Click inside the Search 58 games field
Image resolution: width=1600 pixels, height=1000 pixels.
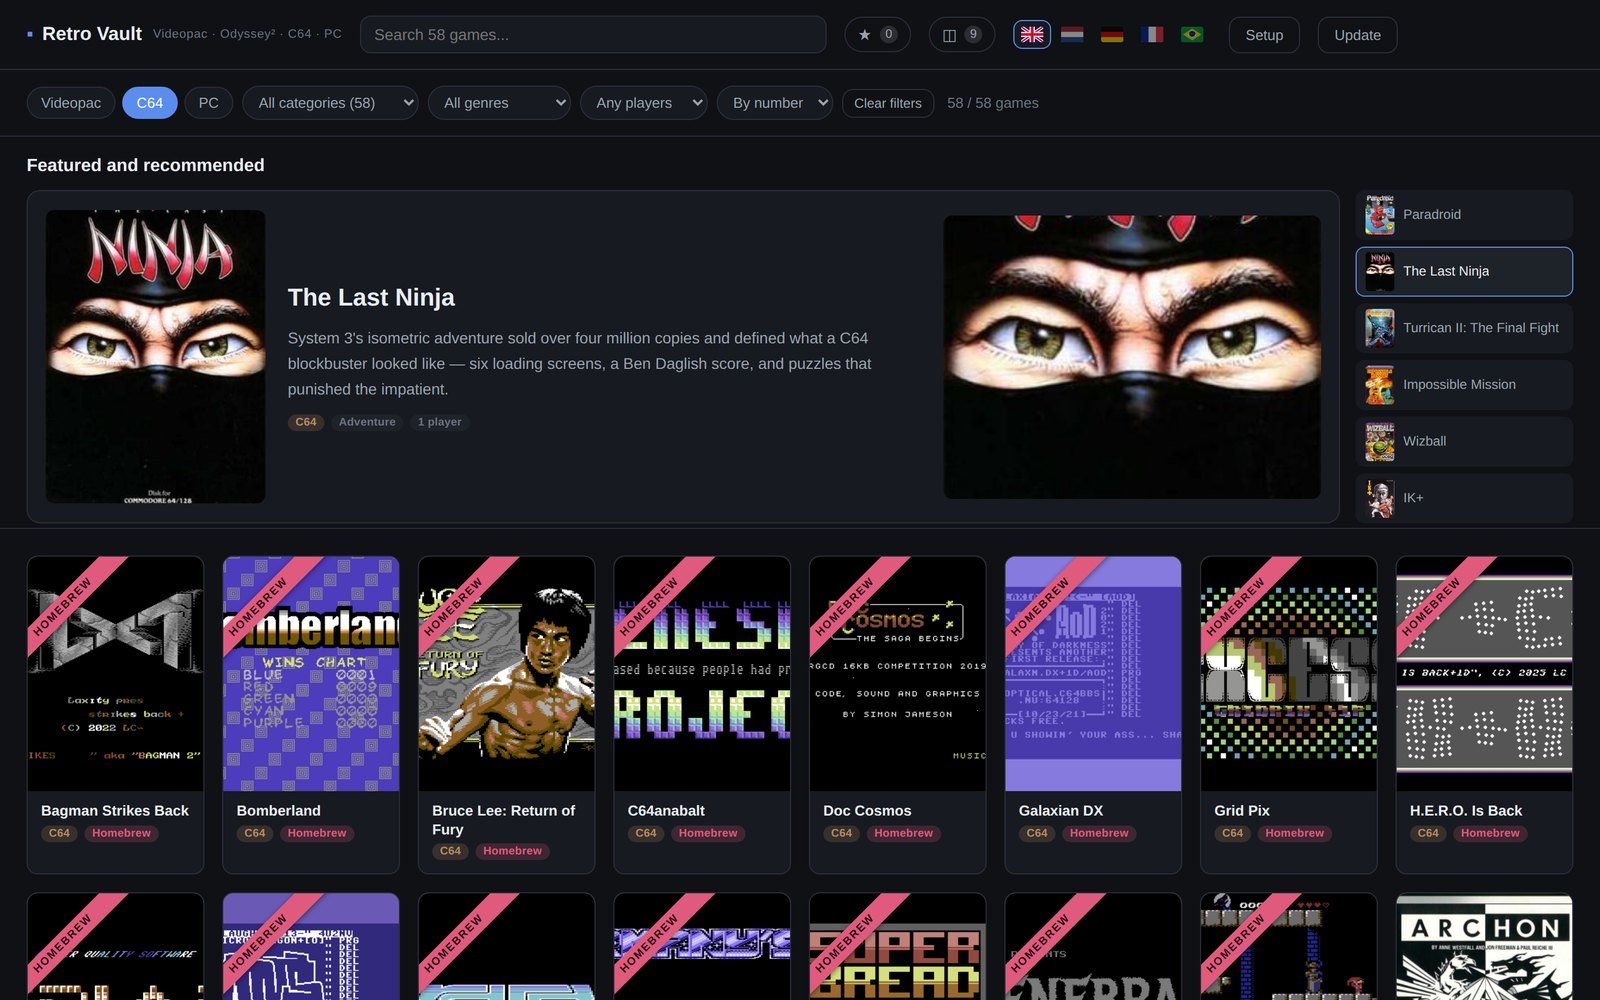pyautogui.click(x=593, y=35)
